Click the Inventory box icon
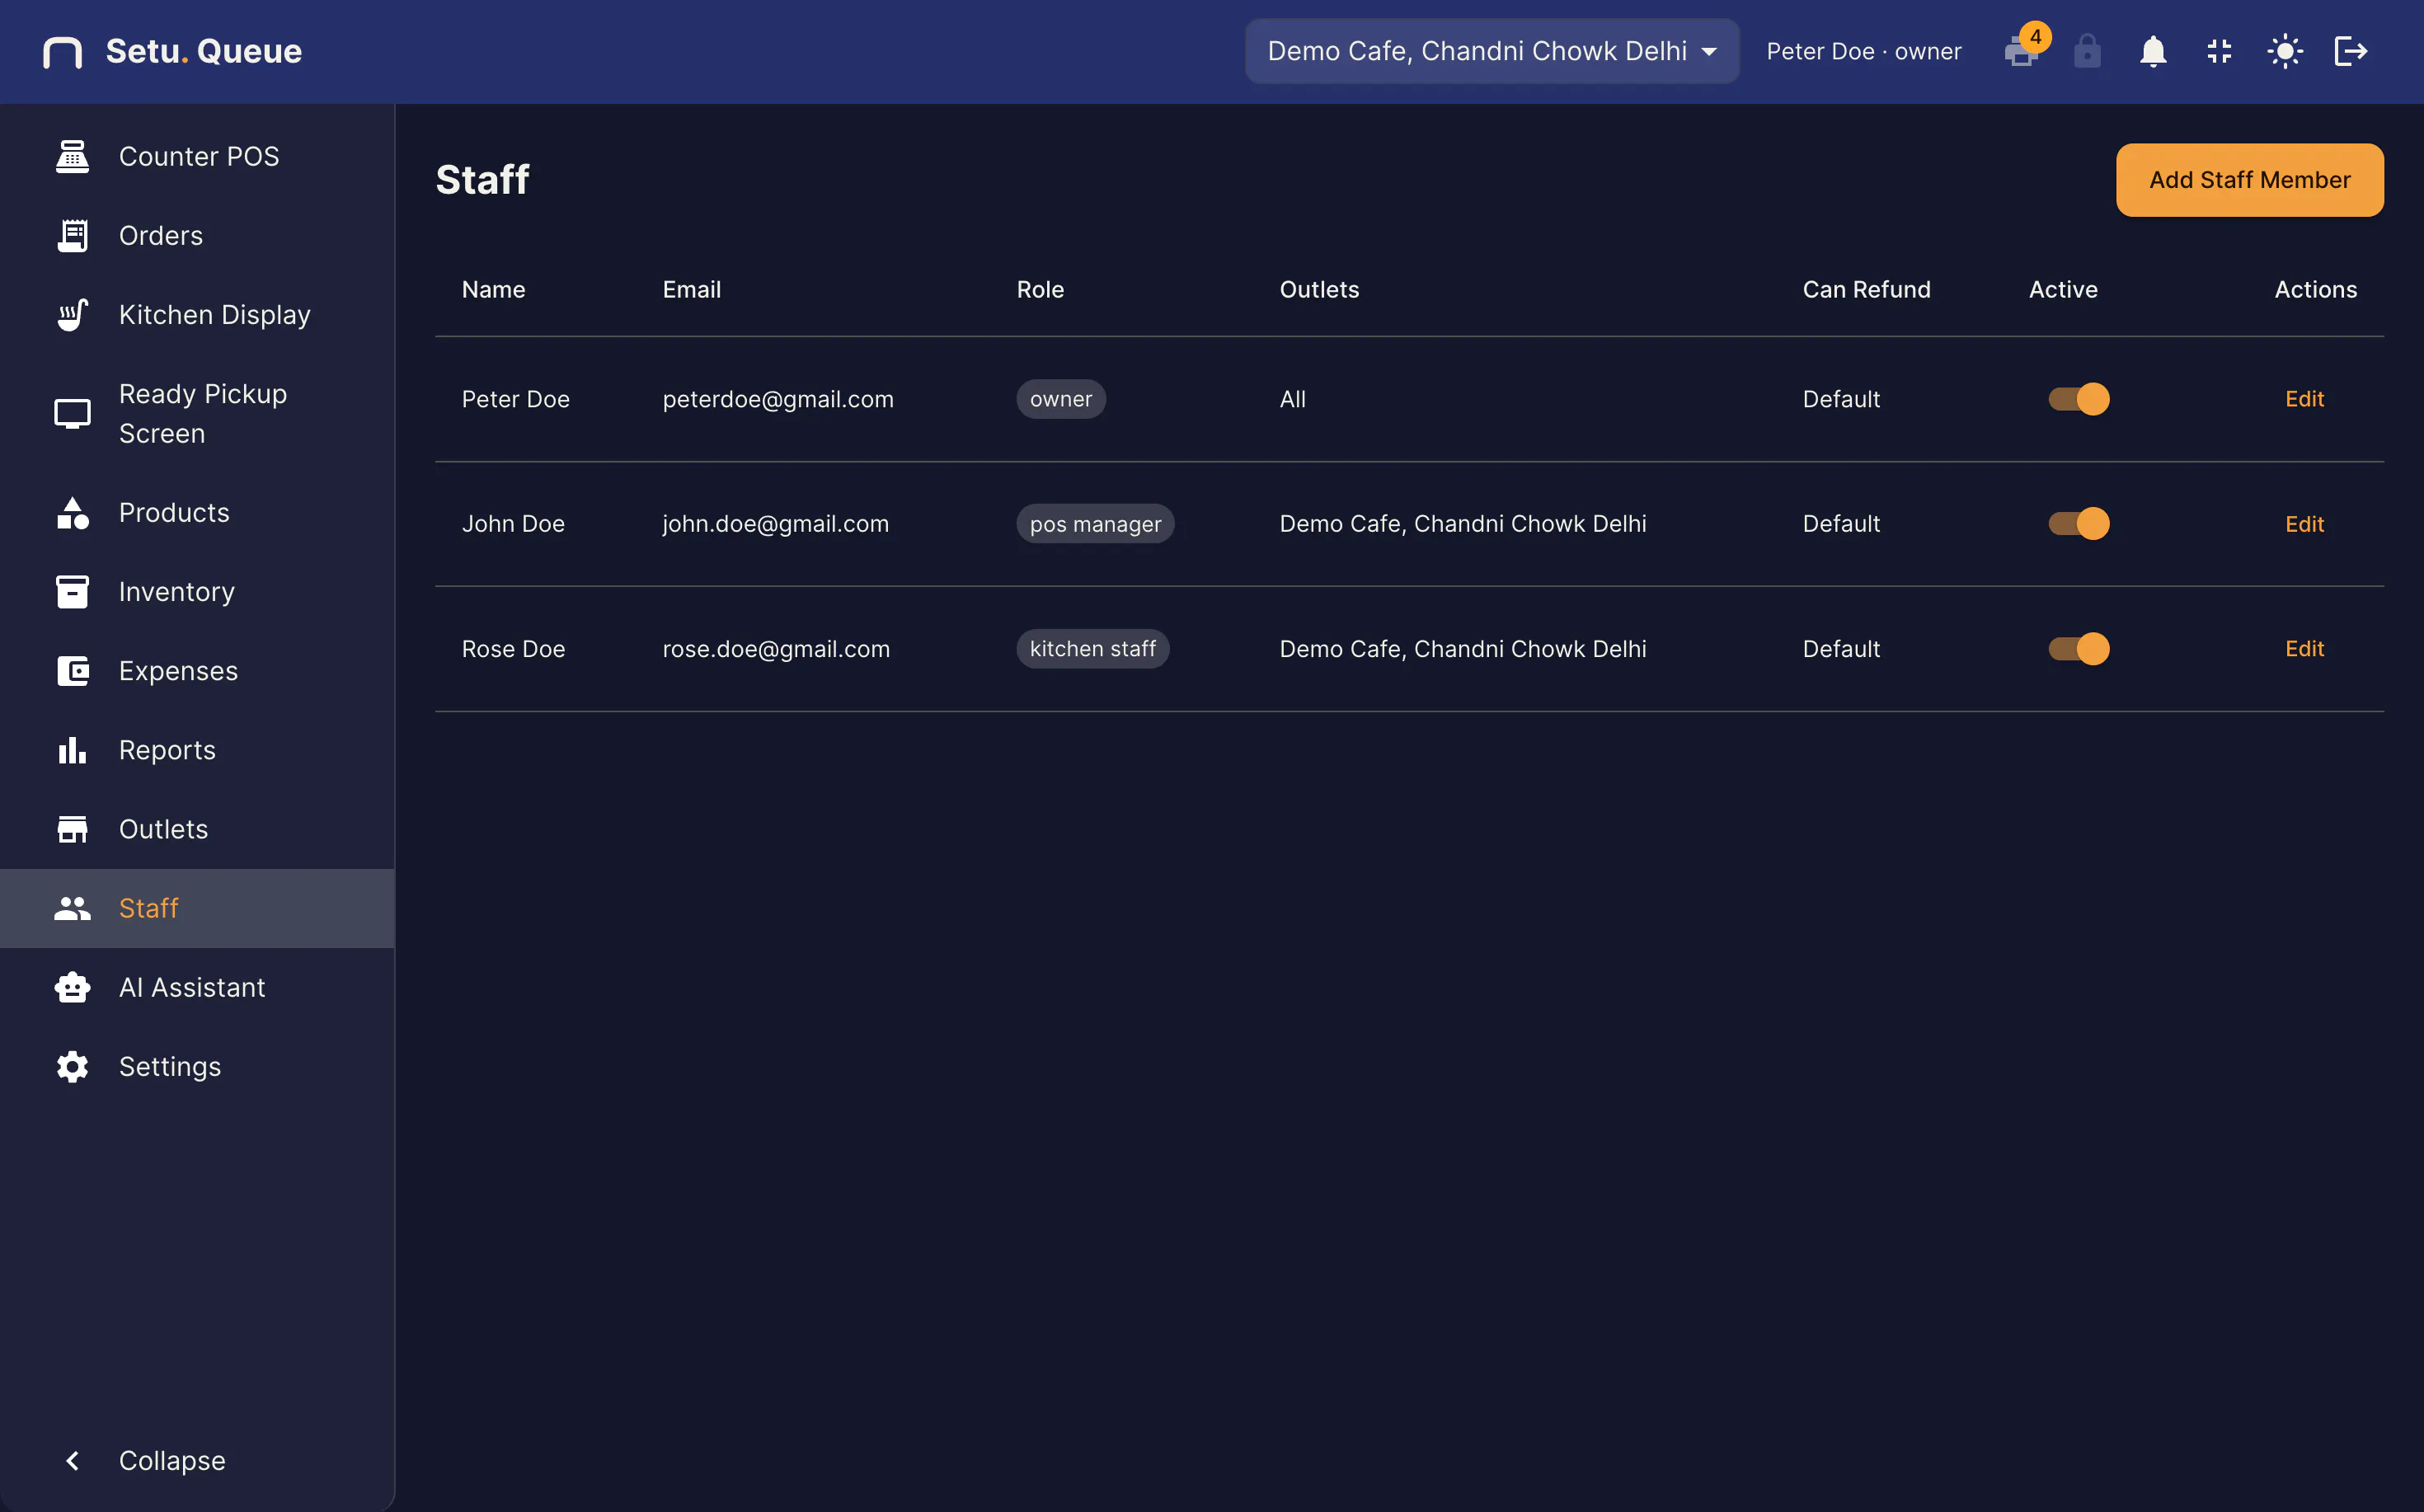Screen dimensions: 2424x1512 pos(72,591)
